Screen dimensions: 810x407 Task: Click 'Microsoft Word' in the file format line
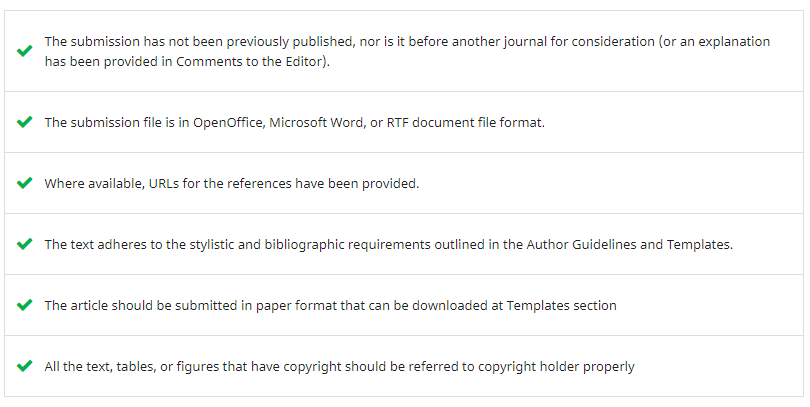tap(316, 122)
